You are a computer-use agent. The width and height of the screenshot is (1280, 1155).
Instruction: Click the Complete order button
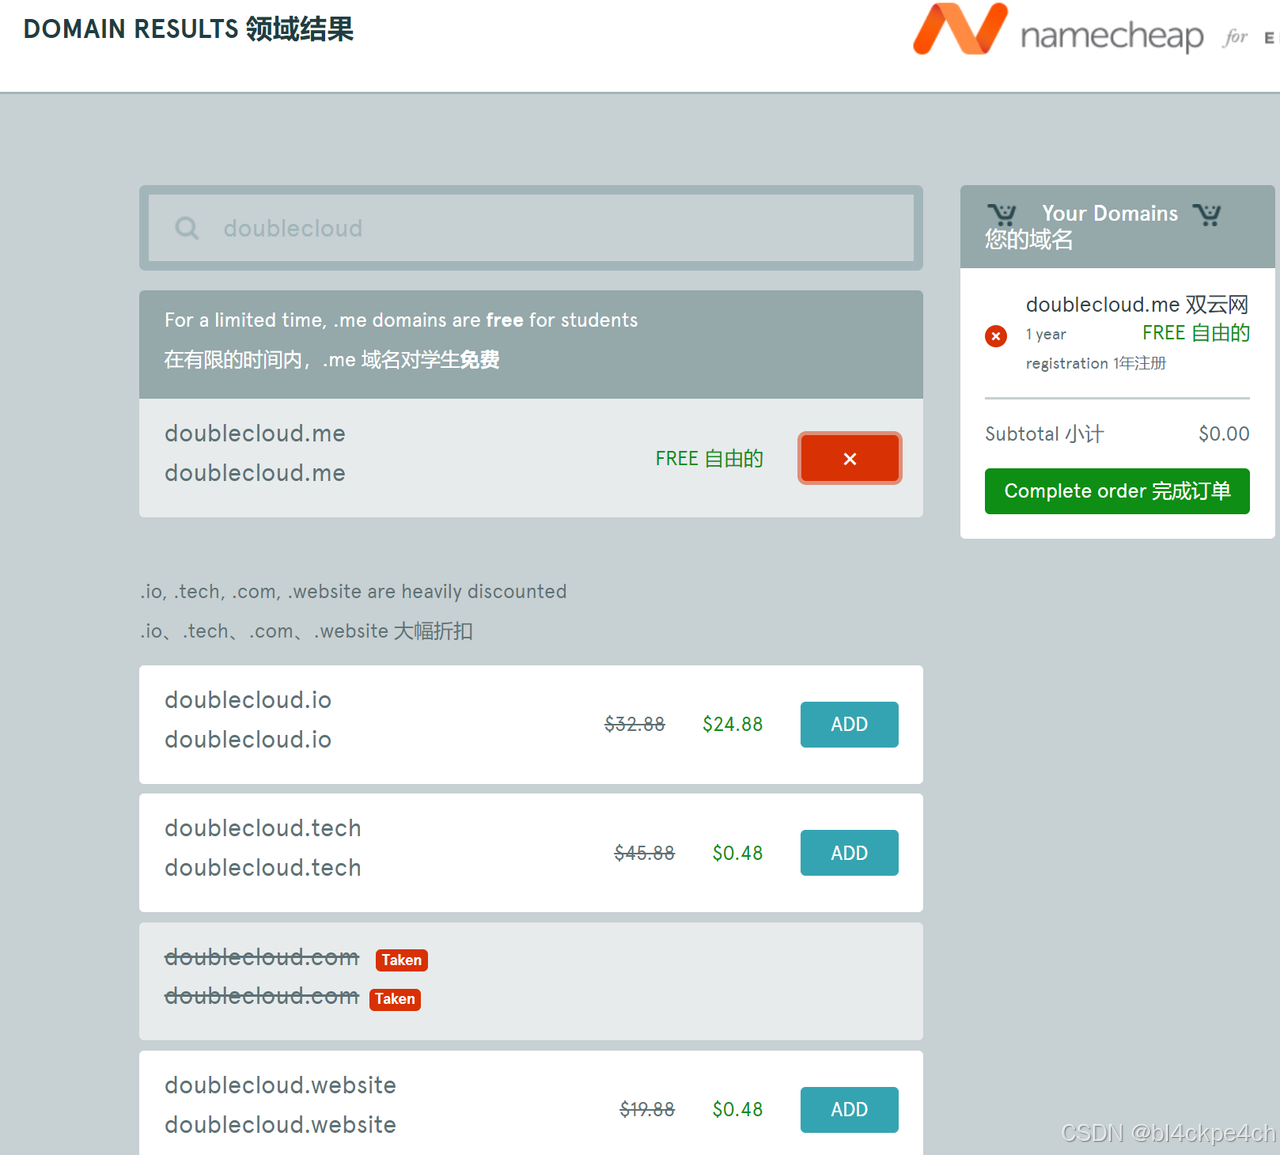pos(1117,491)
